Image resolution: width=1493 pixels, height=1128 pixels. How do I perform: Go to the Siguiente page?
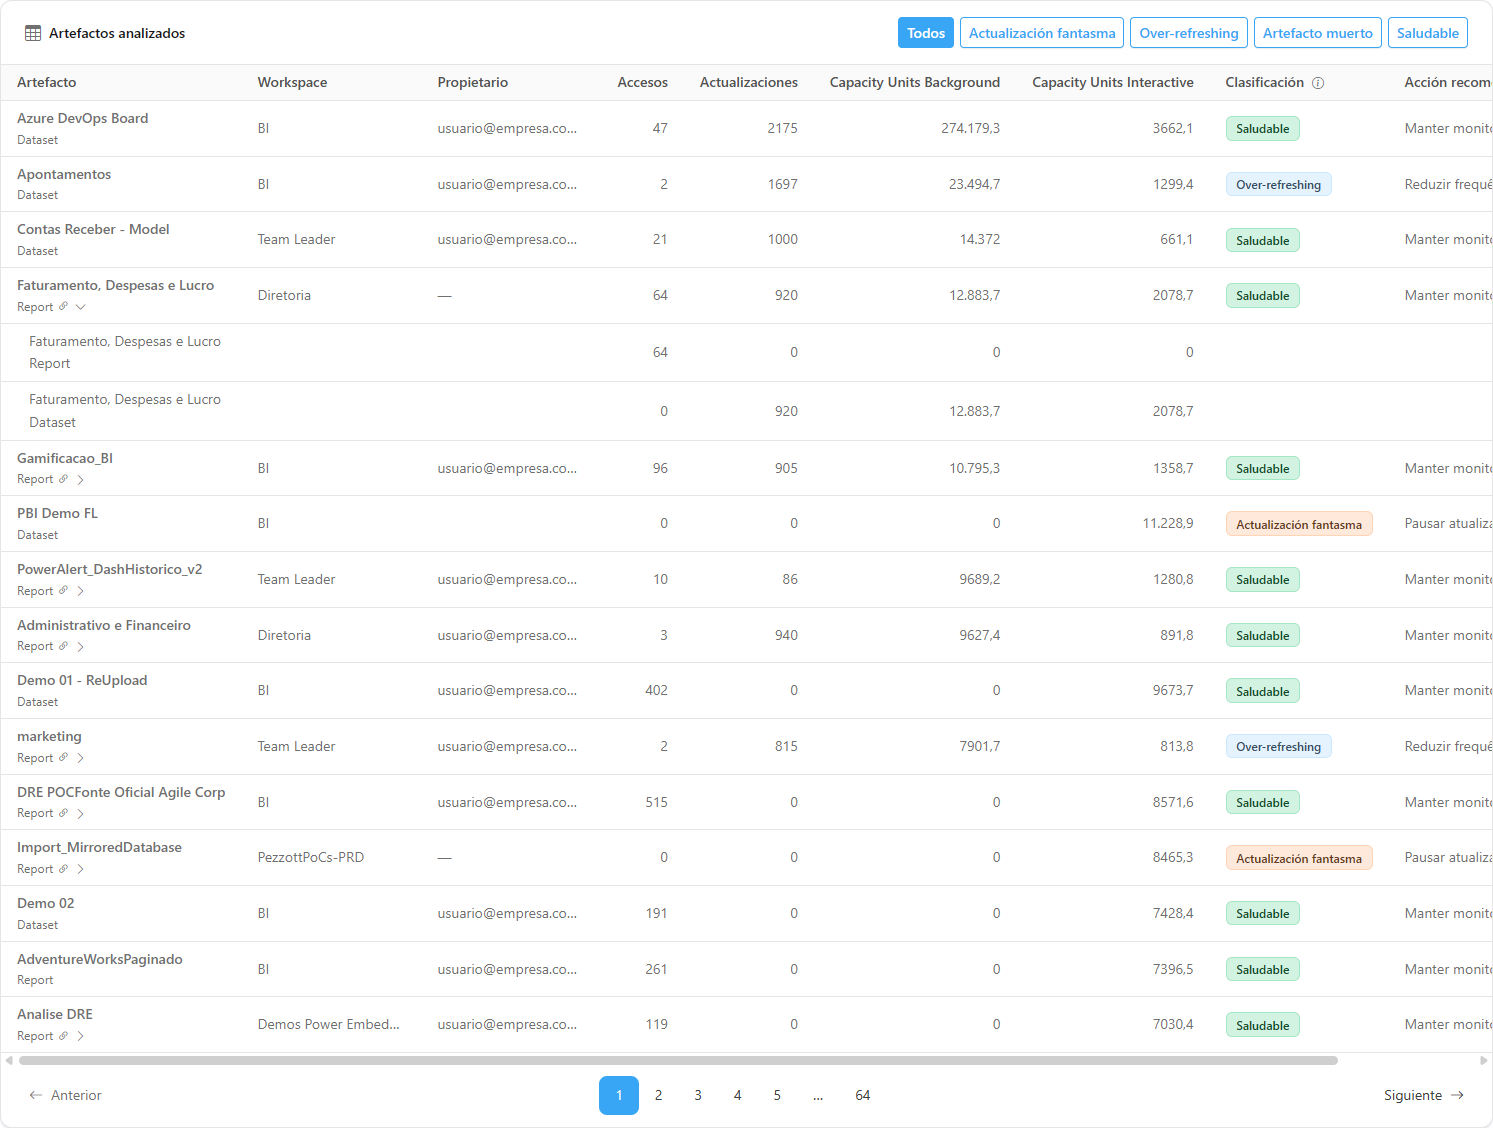click(1424, 1096)
